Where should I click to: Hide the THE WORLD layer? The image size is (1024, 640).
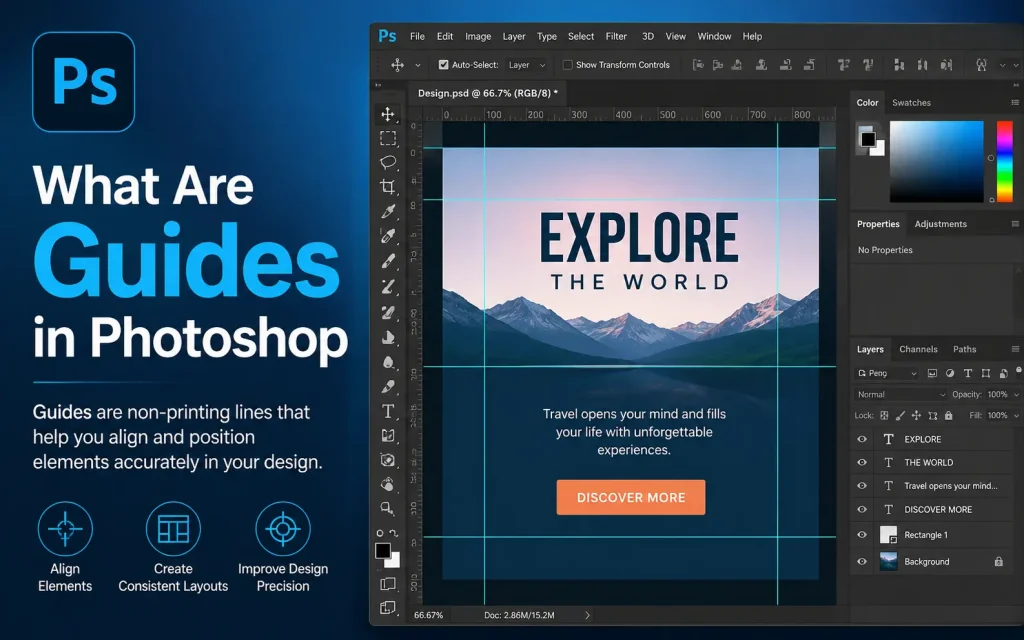coord(862,462)
